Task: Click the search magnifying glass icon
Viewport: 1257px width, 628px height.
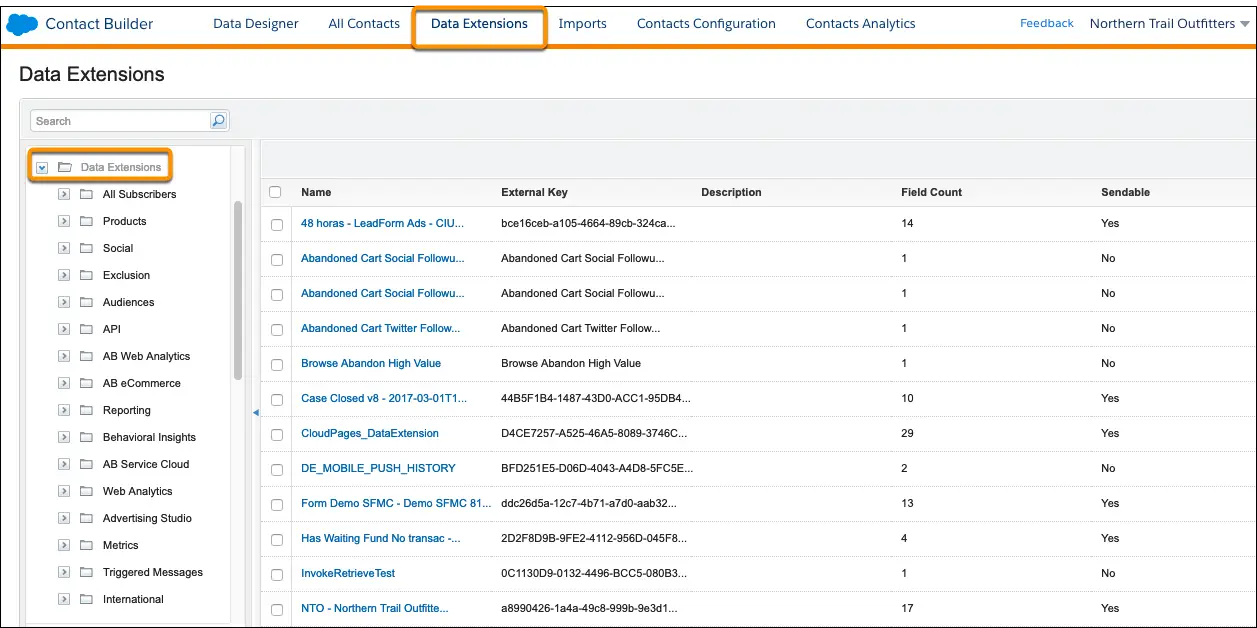Action: 217,120
